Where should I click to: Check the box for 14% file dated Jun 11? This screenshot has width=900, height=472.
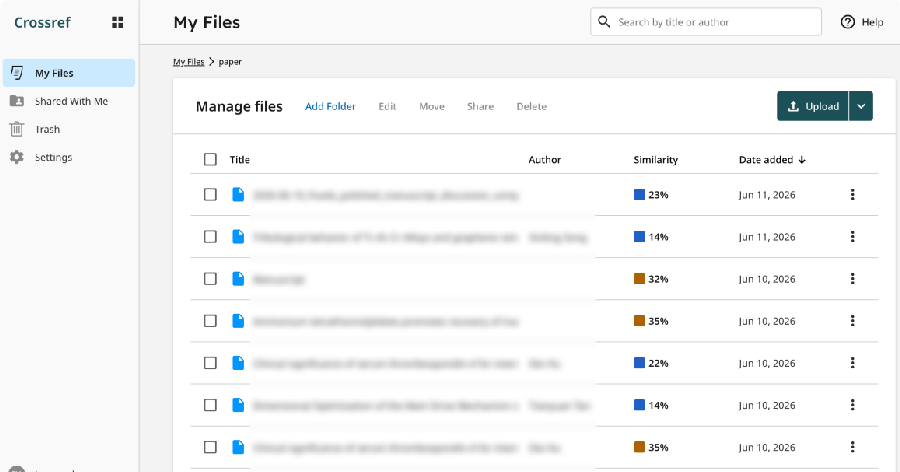[x=211, y=237]
